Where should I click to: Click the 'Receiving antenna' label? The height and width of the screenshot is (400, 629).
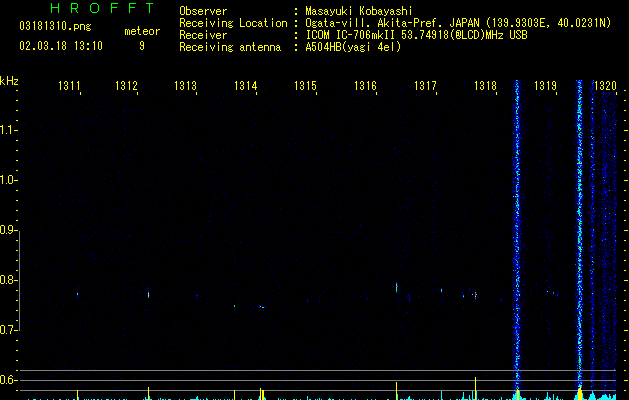click(x=230, y=47)
